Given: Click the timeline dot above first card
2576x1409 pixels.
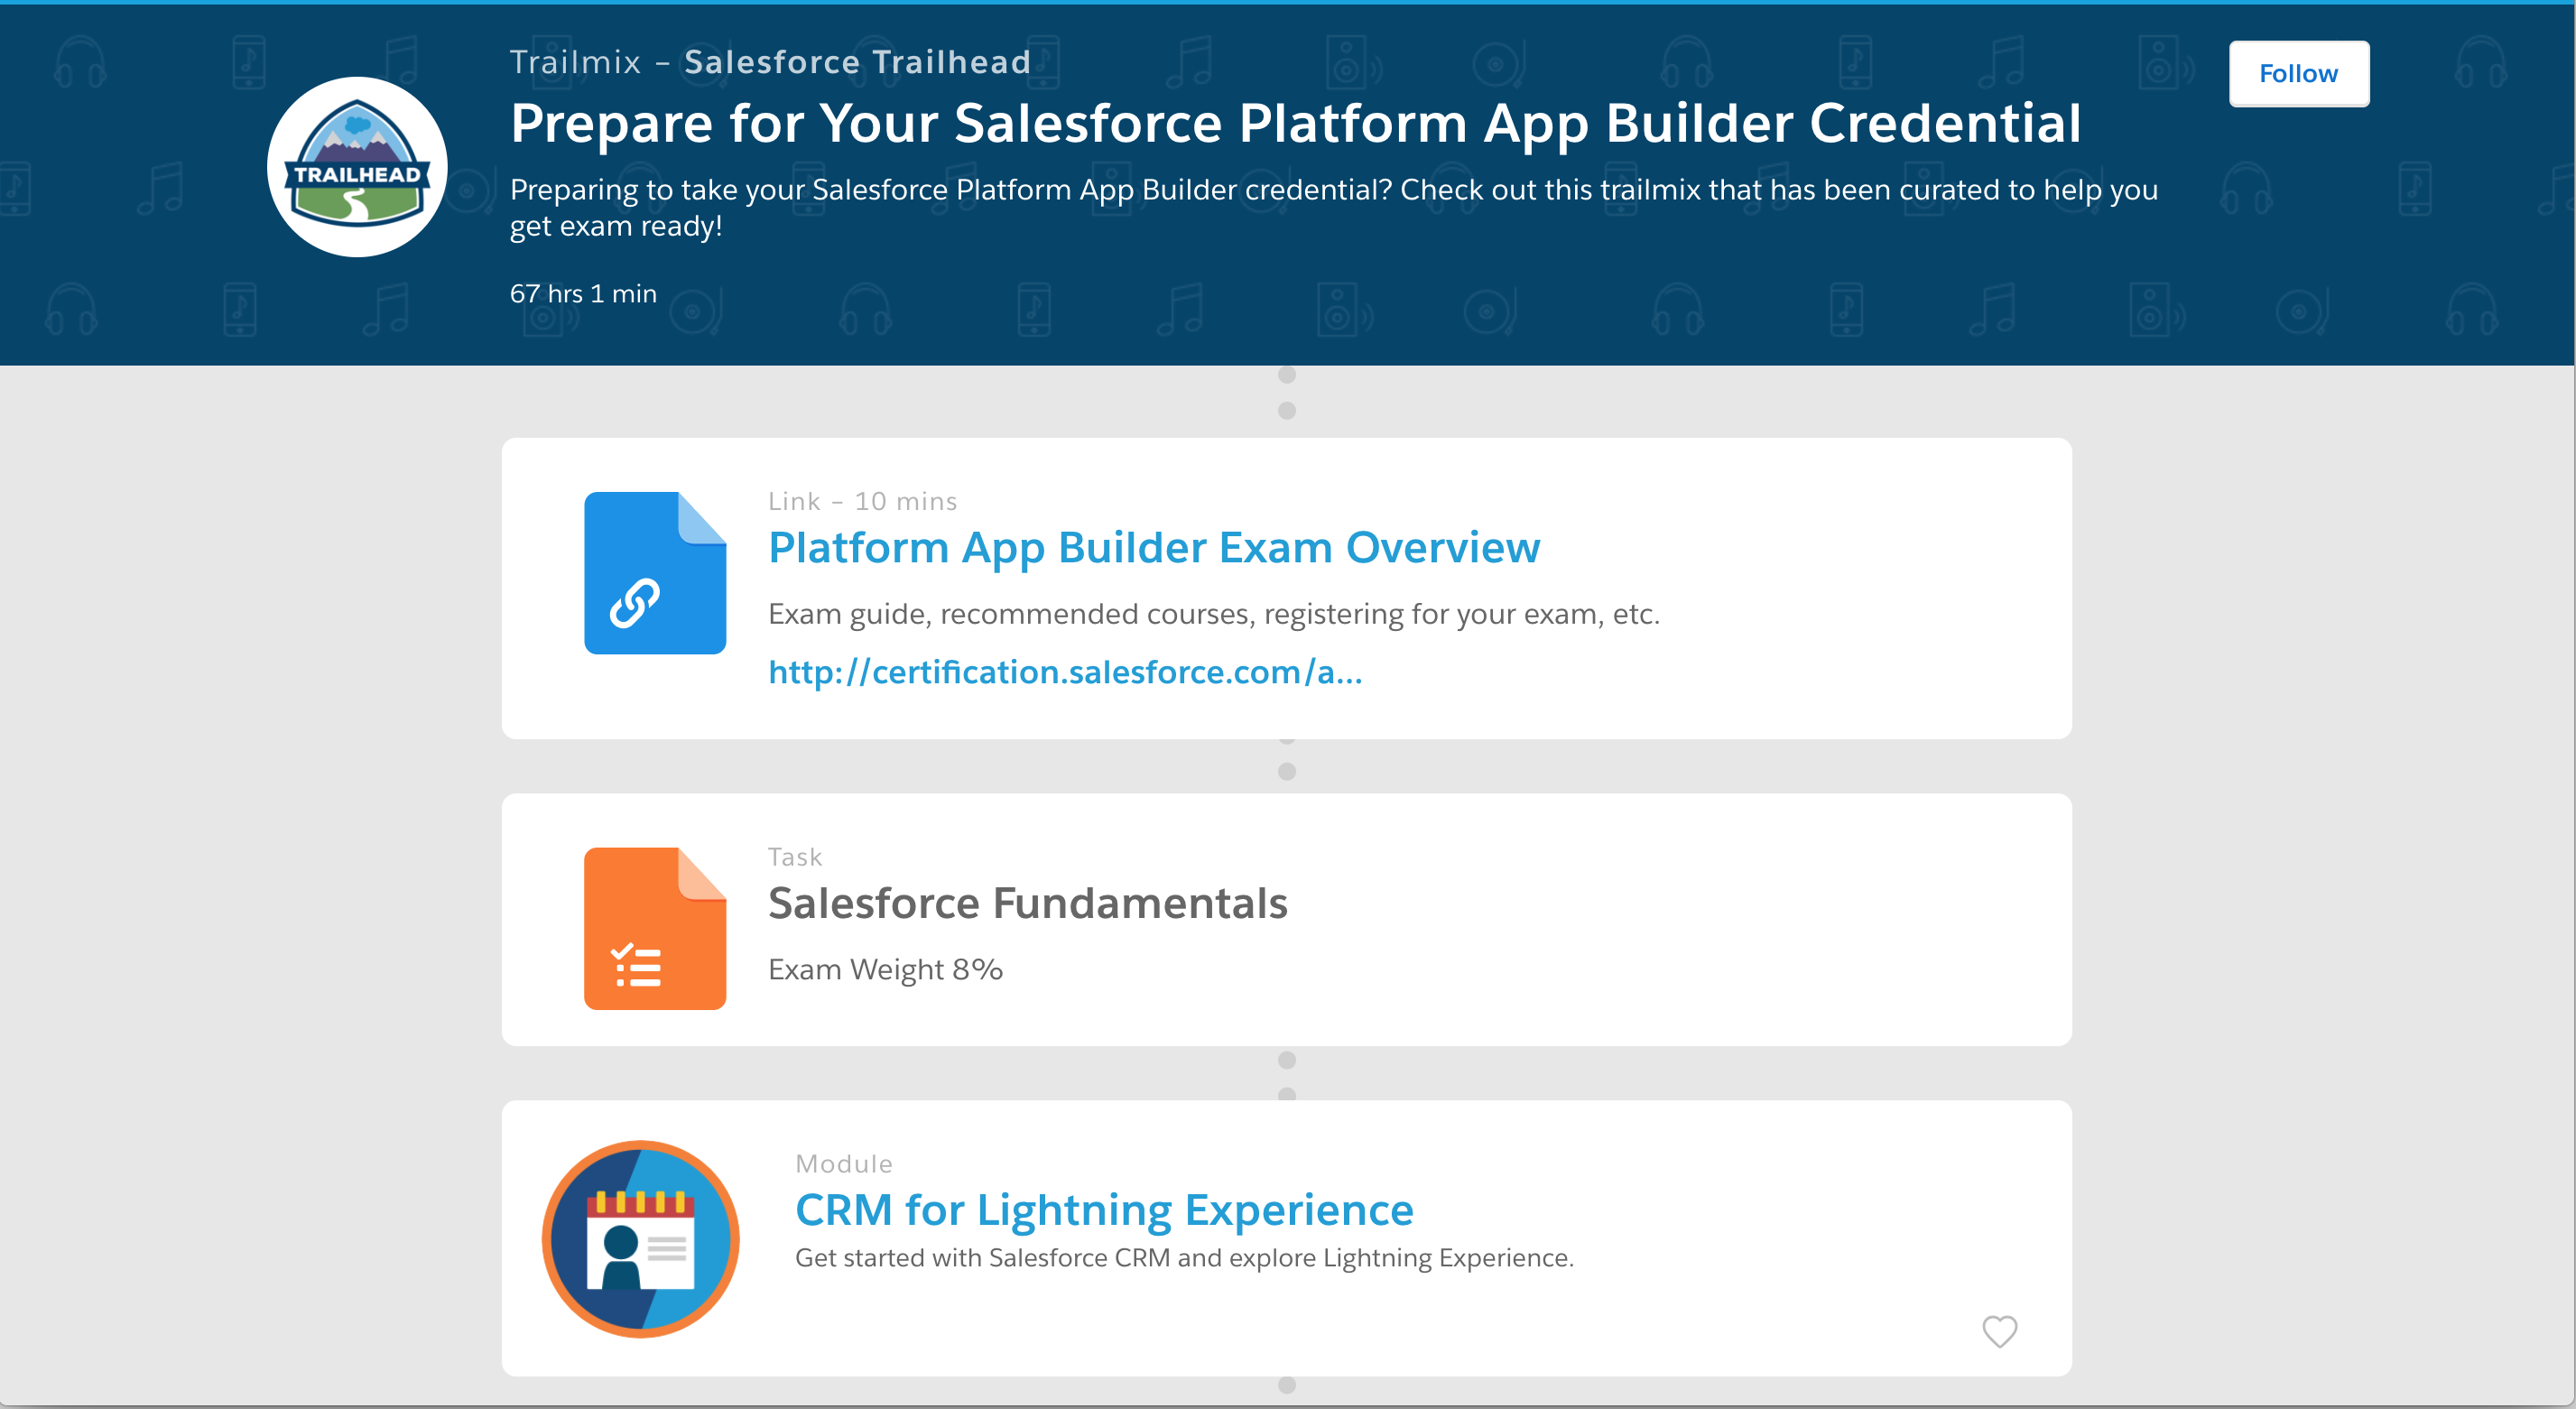Looking at the screenshot, I should tap(1287, 410).
